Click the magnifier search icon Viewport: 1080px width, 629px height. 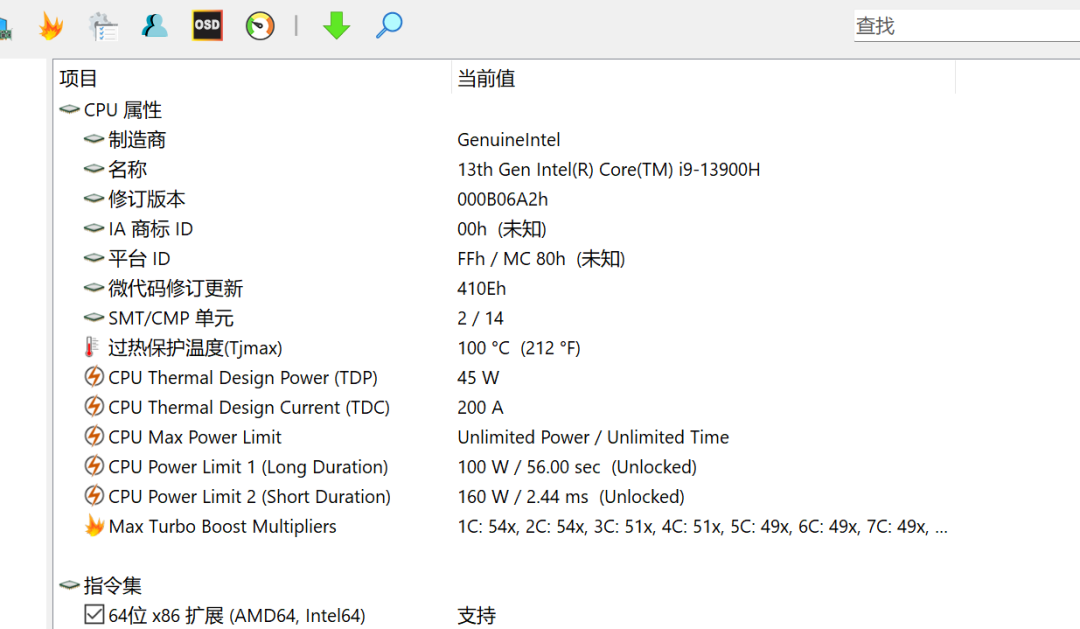(x=388, y=25)
